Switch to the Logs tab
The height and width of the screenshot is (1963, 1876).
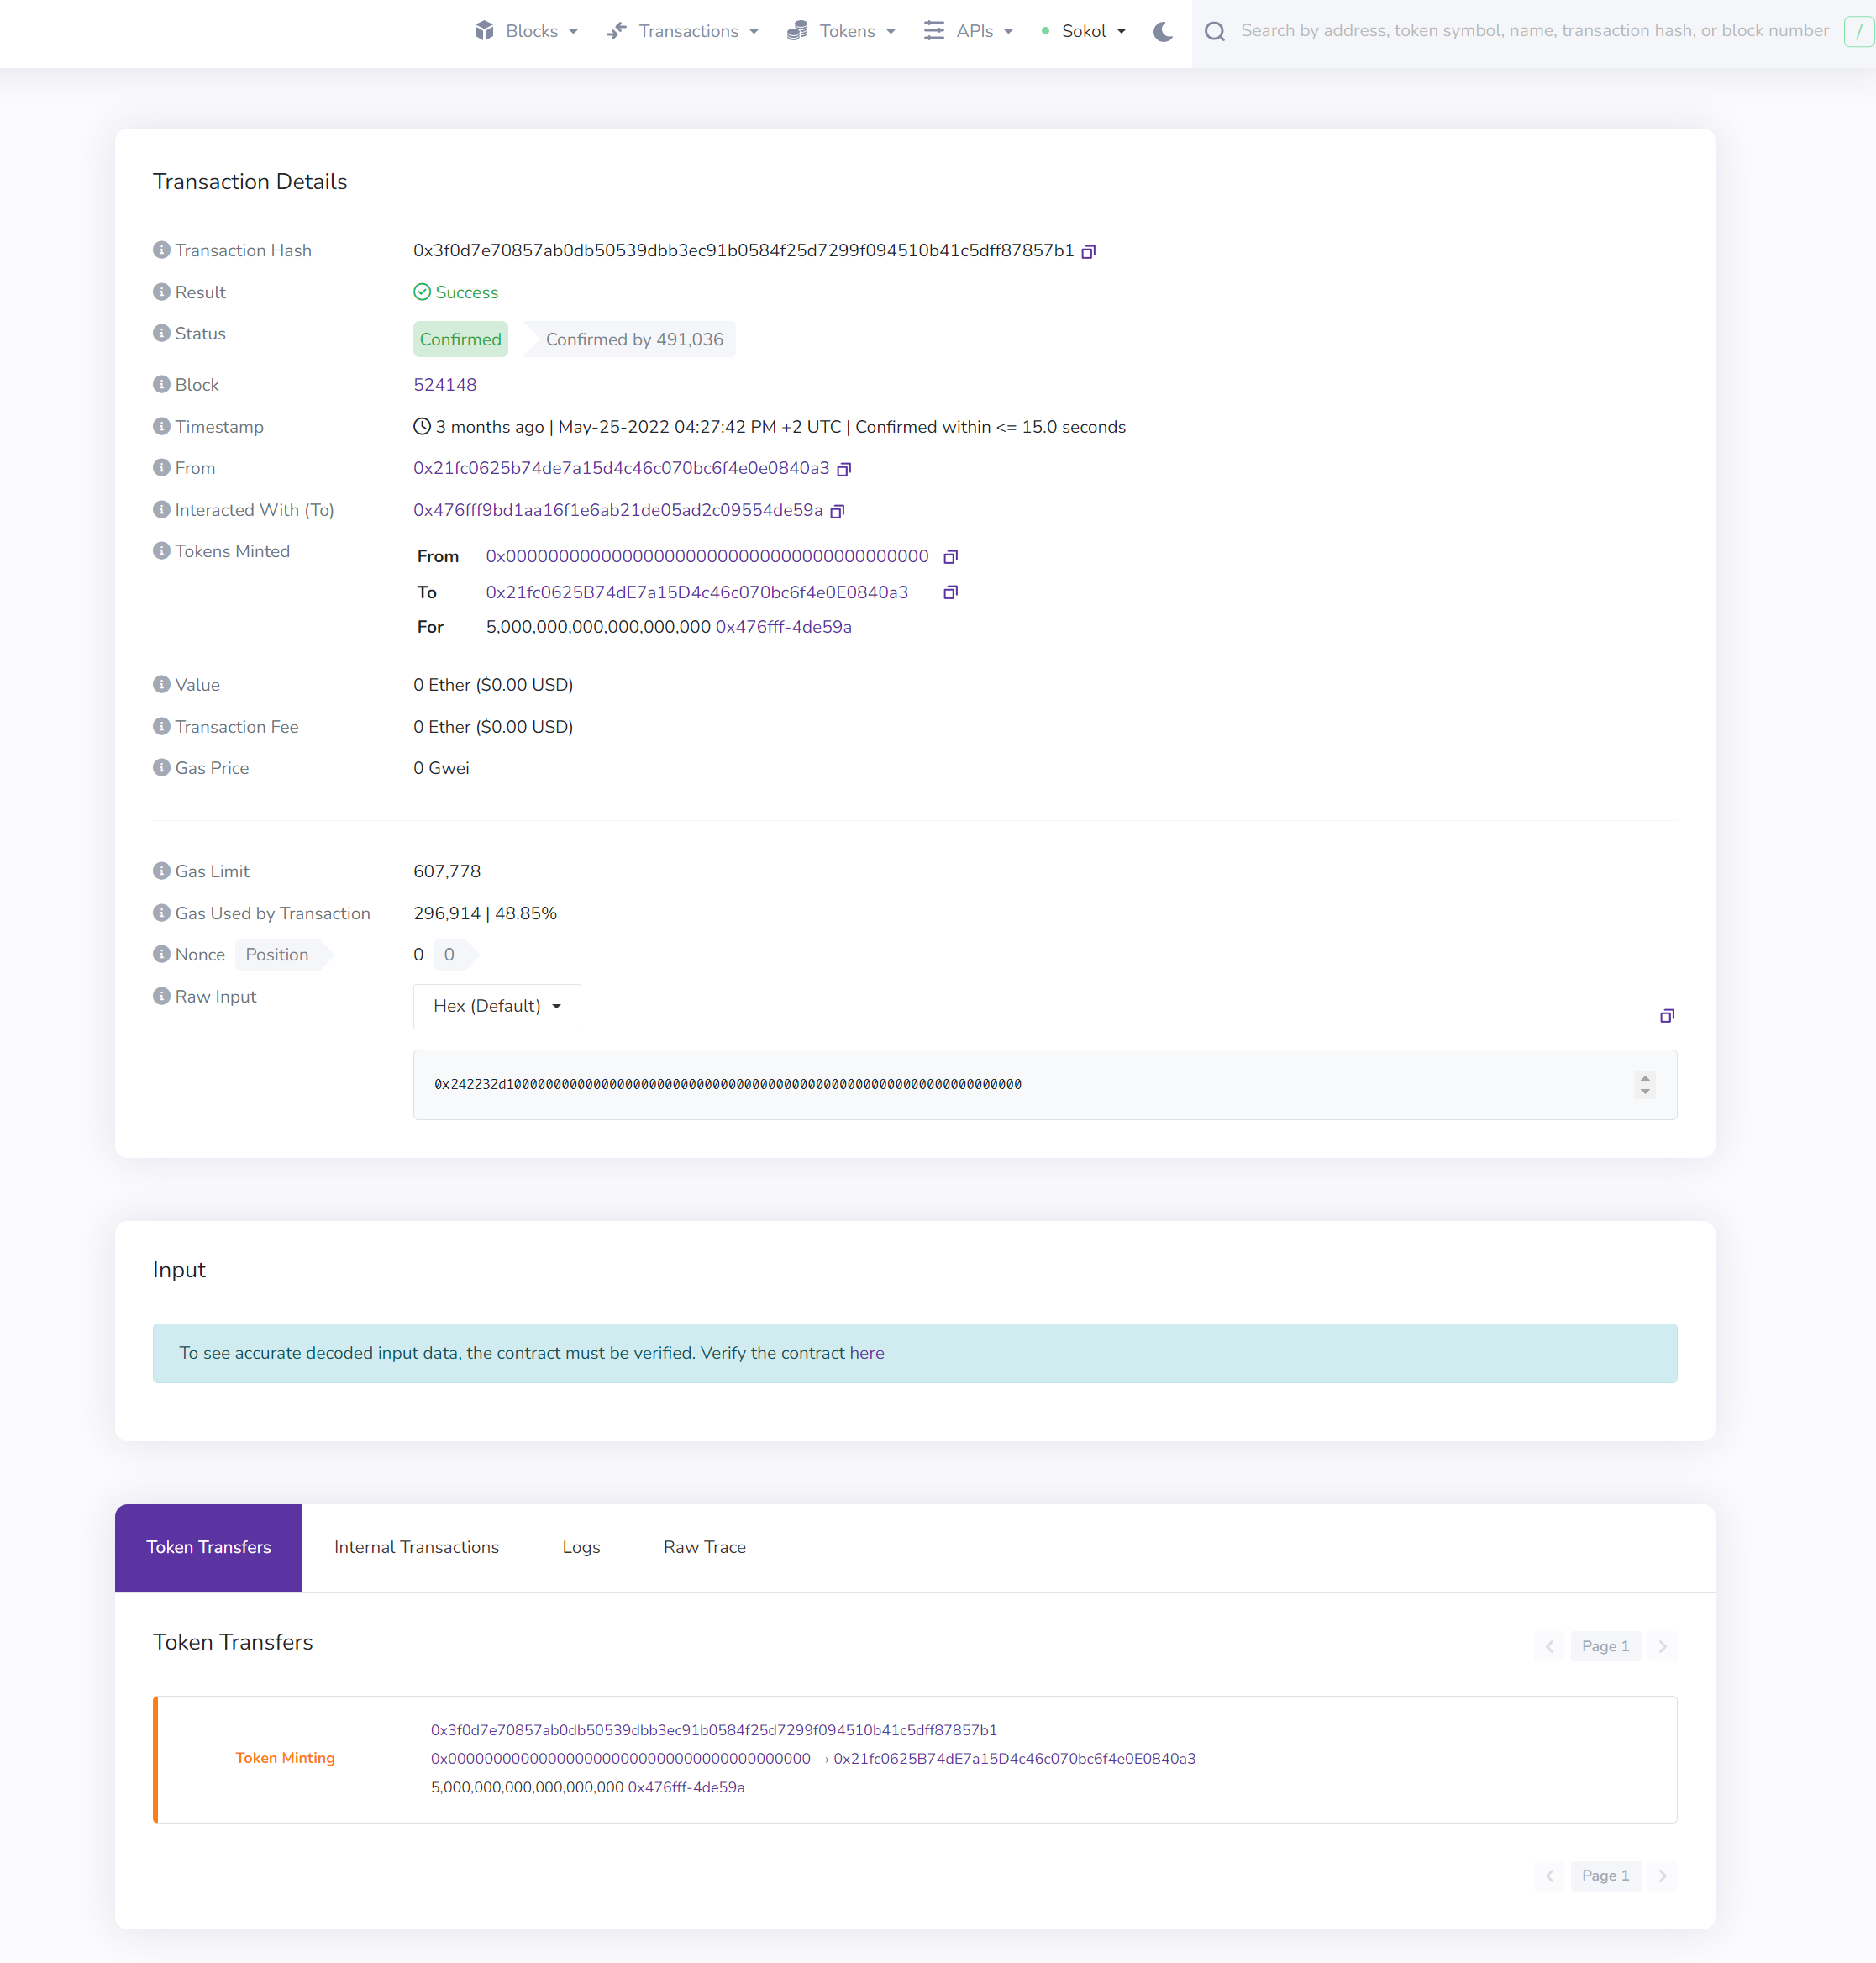580,1546
